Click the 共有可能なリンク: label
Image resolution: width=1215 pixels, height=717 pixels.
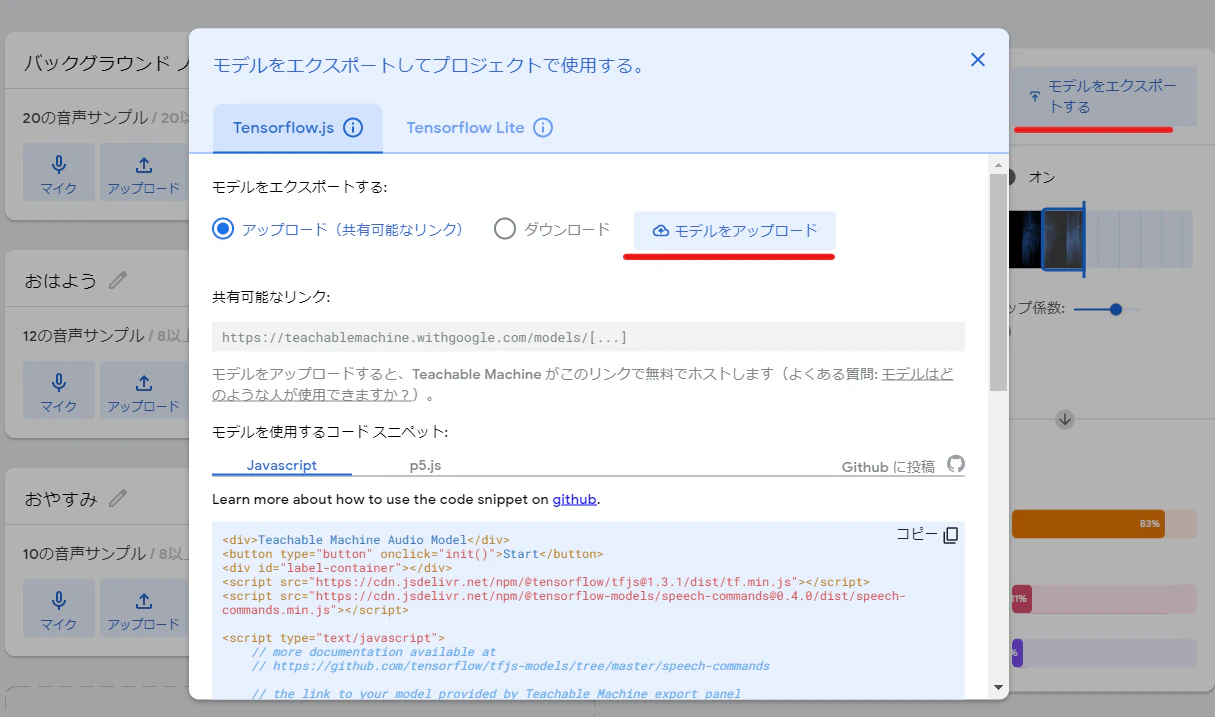(x=271, y=297)
